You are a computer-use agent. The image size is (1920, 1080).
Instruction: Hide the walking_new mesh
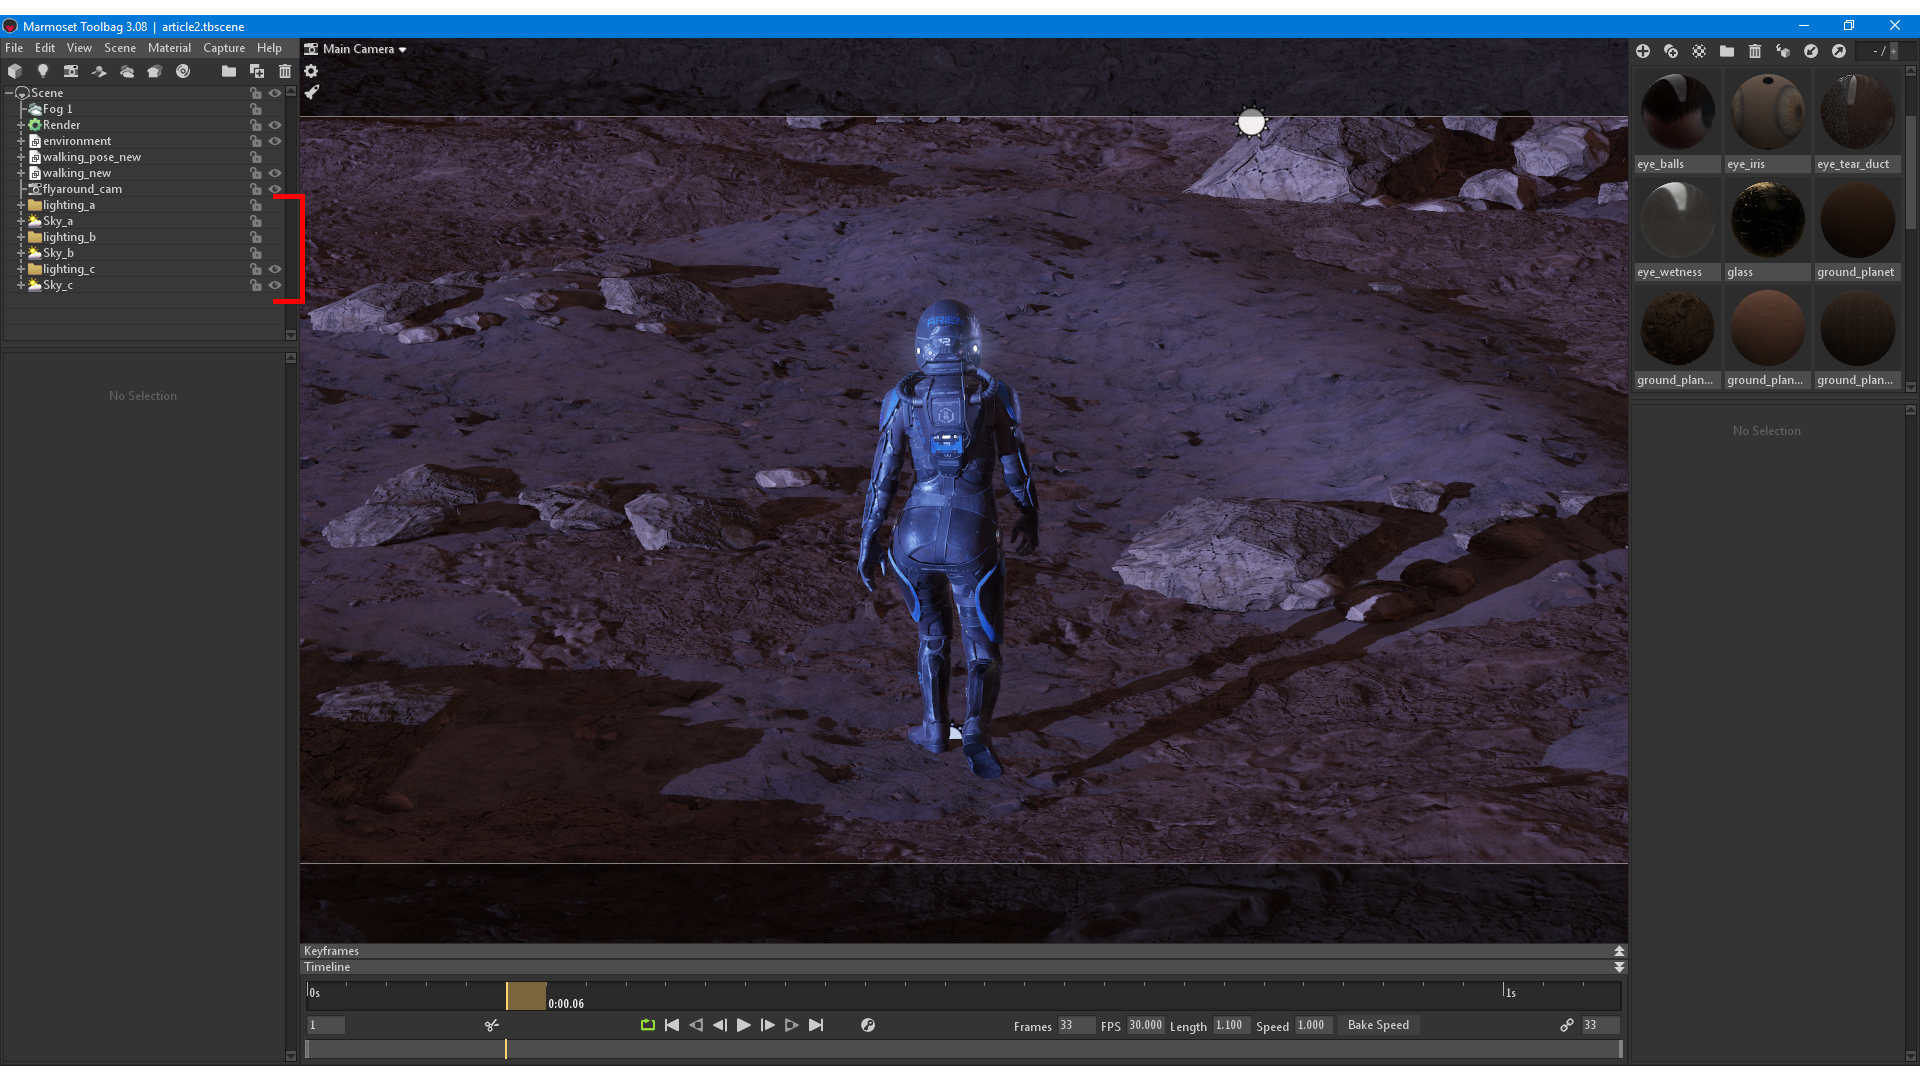point(275,173)
